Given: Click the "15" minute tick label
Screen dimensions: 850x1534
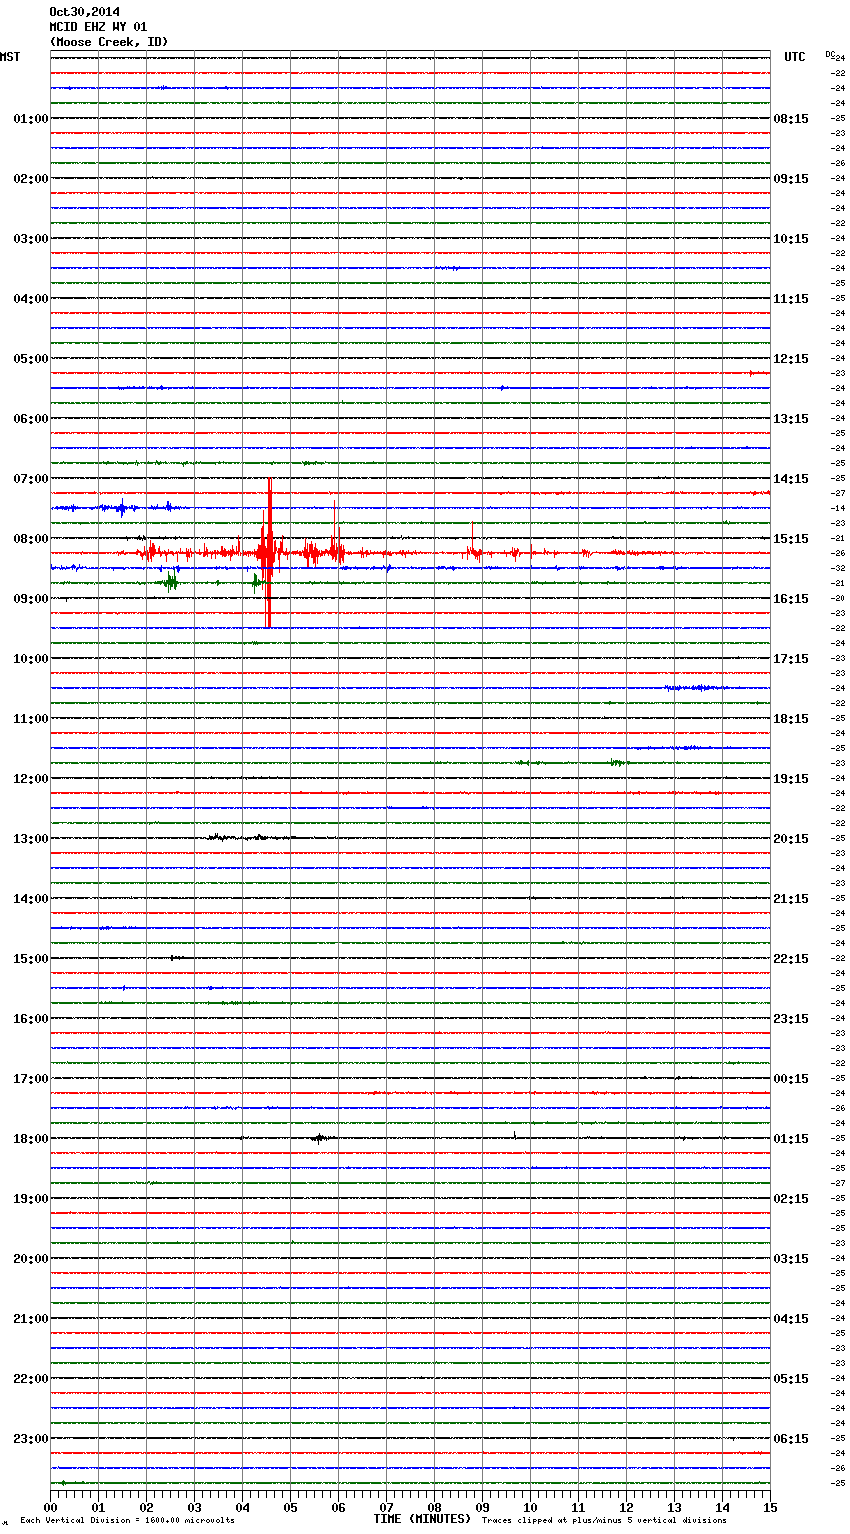Looking at the screenshot, I should click(770, 1508).
